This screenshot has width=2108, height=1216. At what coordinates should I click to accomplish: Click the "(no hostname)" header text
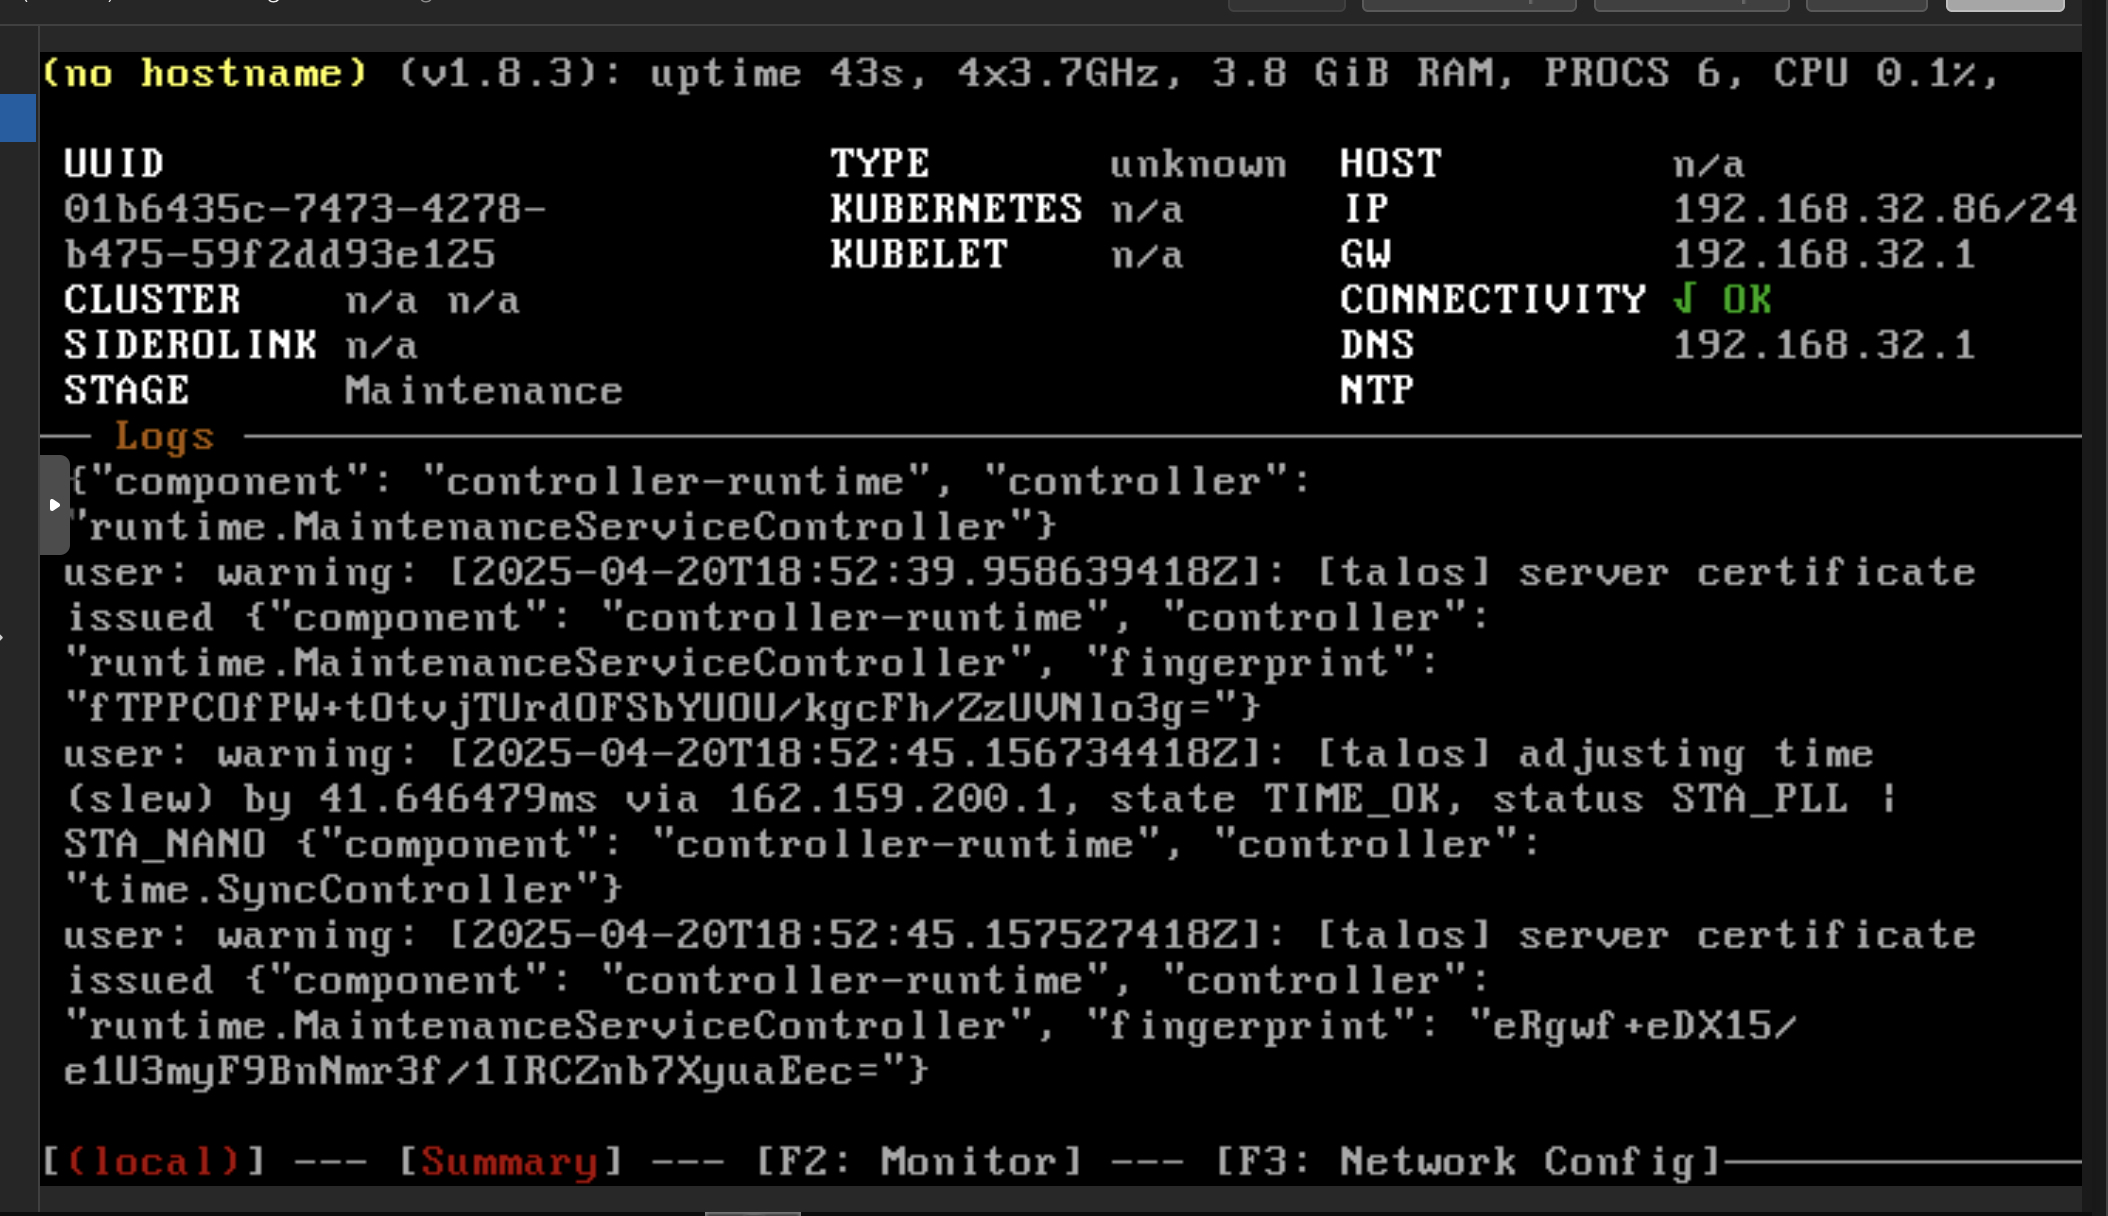205,73
